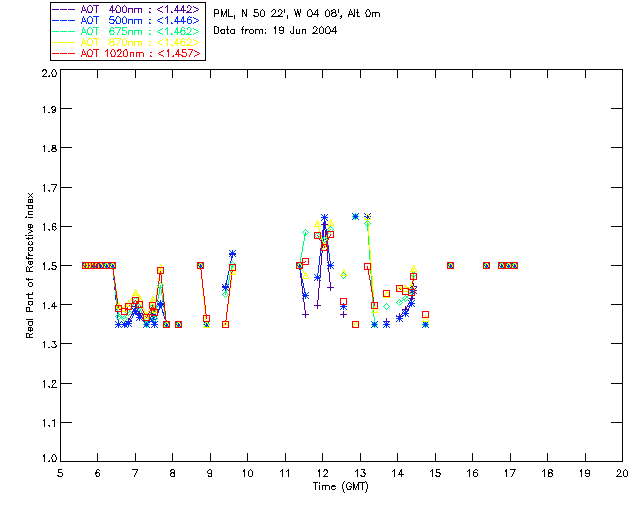640x512 pixels.
Task: Click the 19 x-axis tick label
Action: 585,473
